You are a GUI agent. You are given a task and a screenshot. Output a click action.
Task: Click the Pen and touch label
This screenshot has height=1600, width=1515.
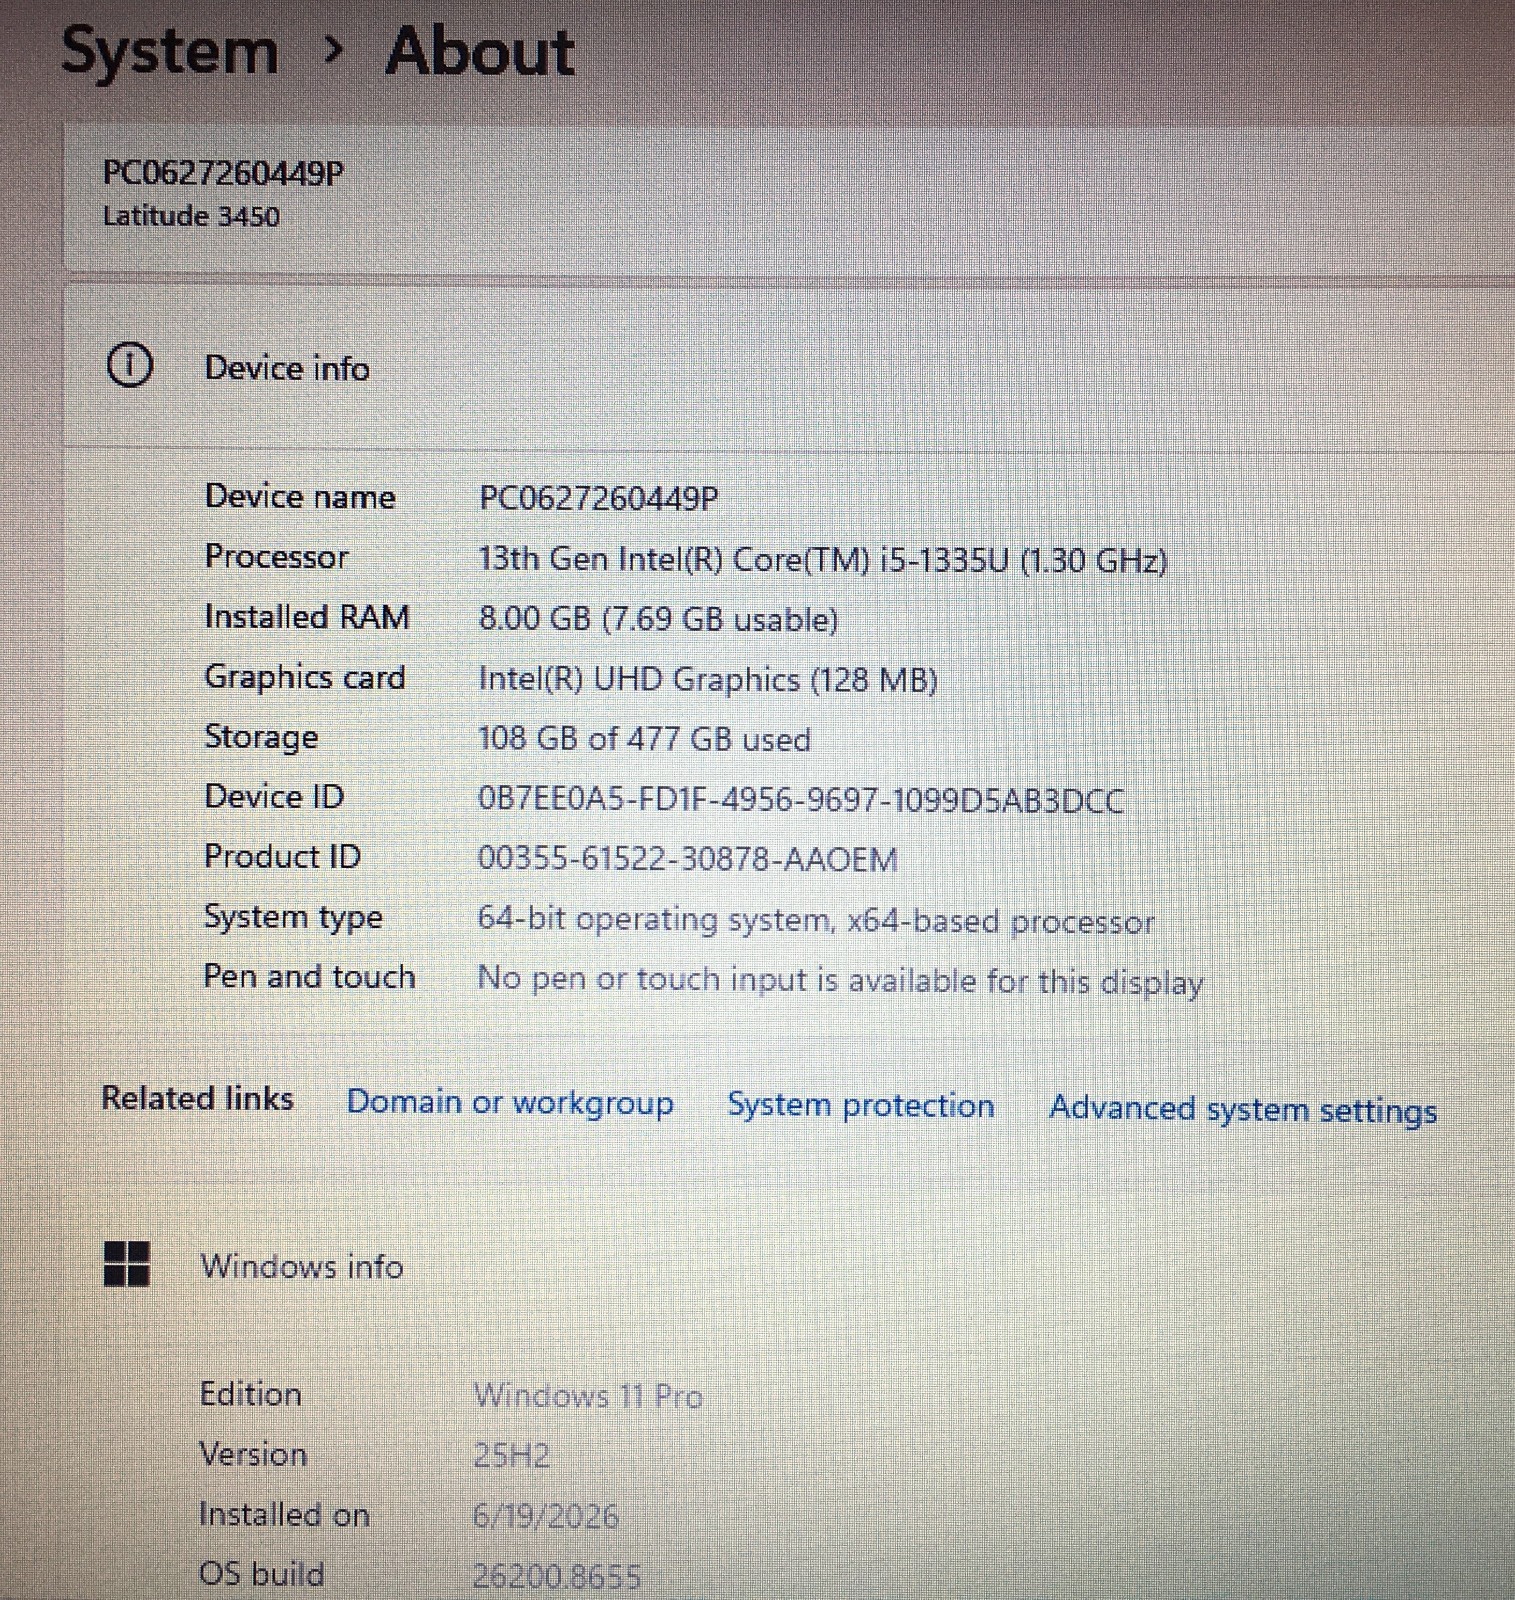click(309, 976)
